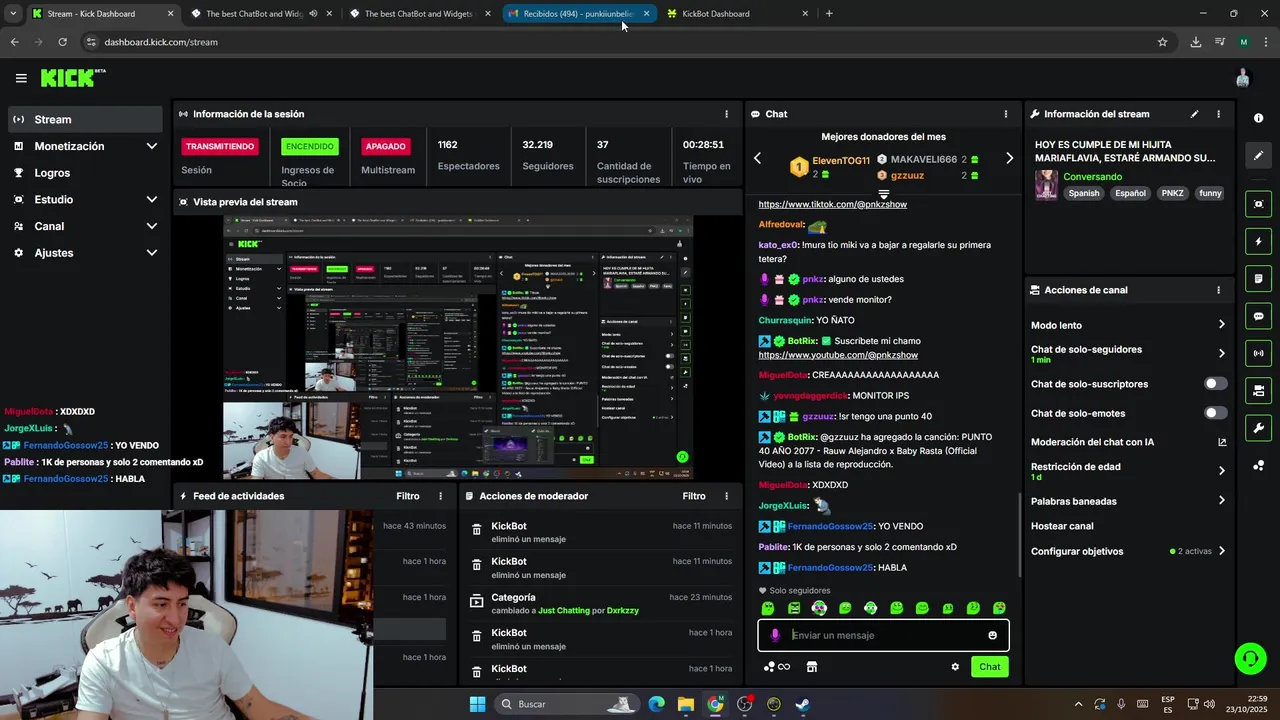Viewport: 1280px width, 720px height.
Task: Click the Spanish tag chip
Action: (x=1083, y=193)
